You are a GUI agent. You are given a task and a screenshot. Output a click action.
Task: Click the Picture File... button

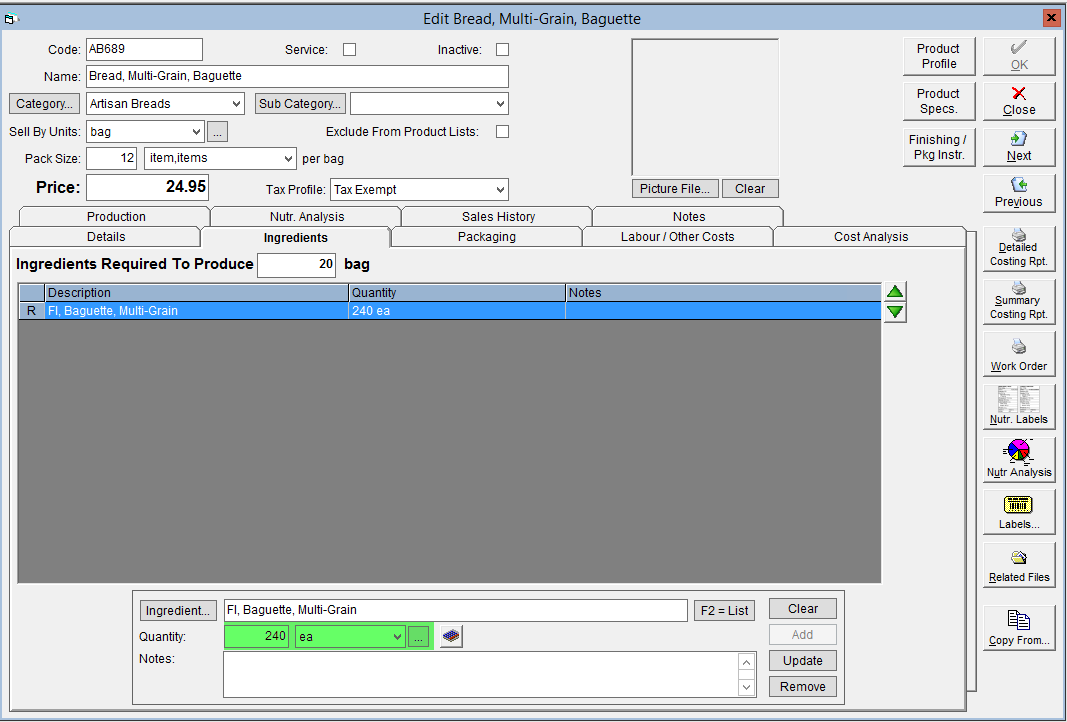[x=674, y=188]
